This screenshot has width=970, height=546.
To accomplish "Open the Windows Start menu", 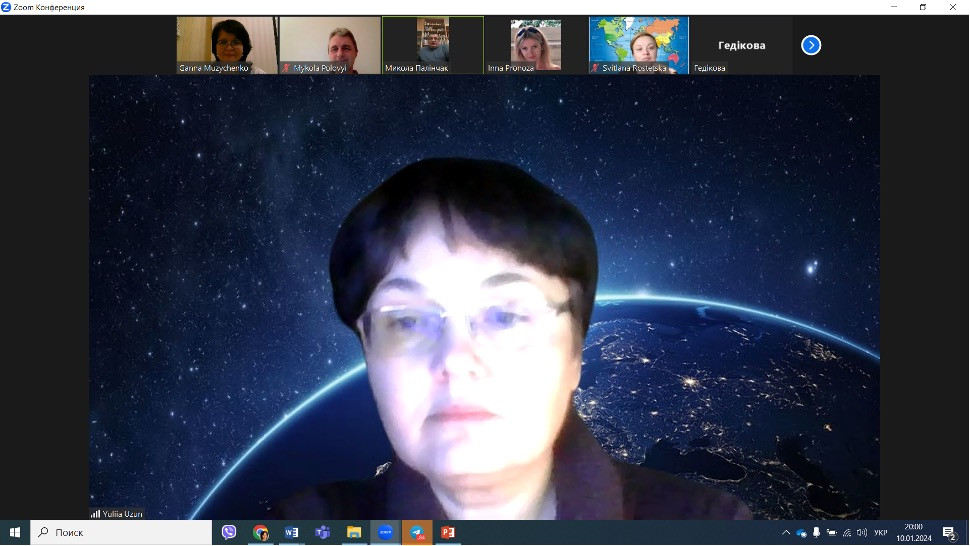I will coord(15,532).
